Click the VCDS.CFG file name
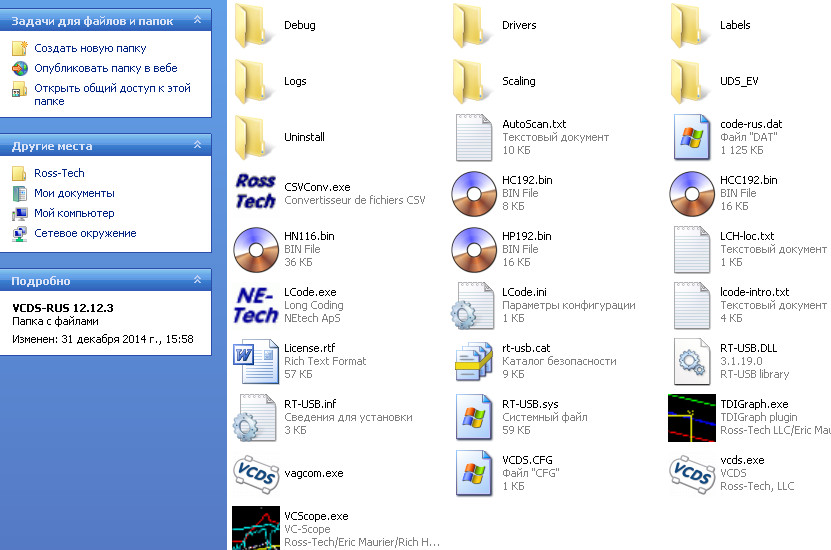The image size is (831, 550). [x=527, y=460]
